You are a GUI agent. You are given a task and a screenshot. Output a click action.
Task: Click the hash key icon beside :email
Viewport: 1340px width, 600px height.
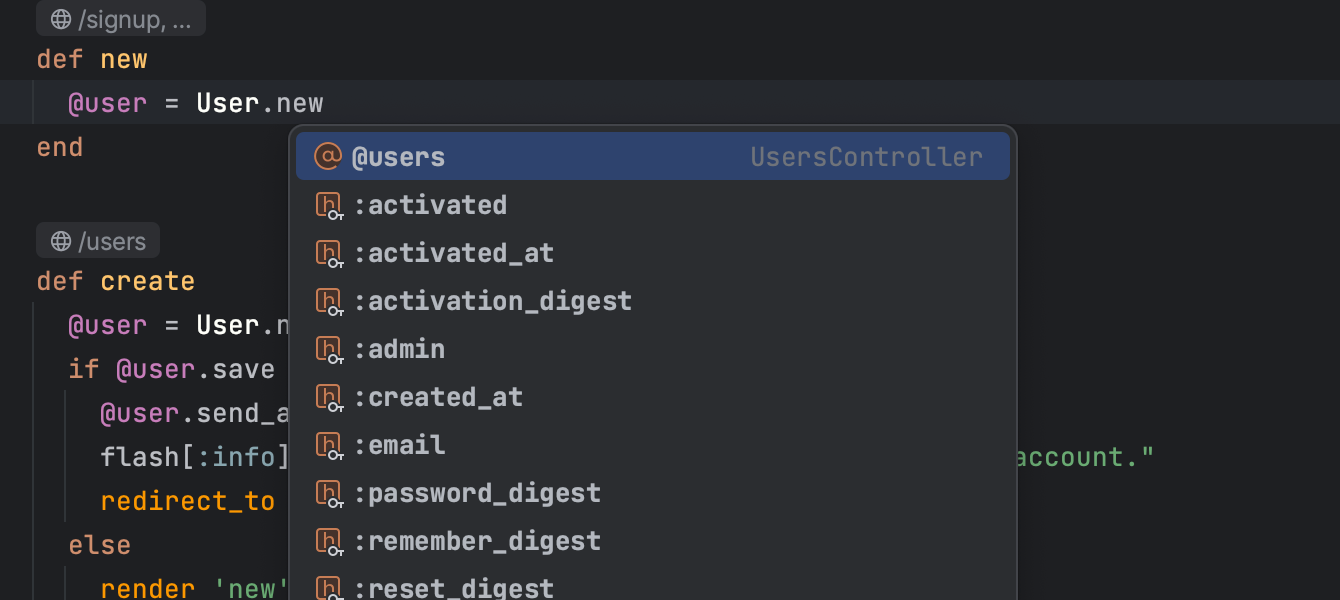[329, 446]
